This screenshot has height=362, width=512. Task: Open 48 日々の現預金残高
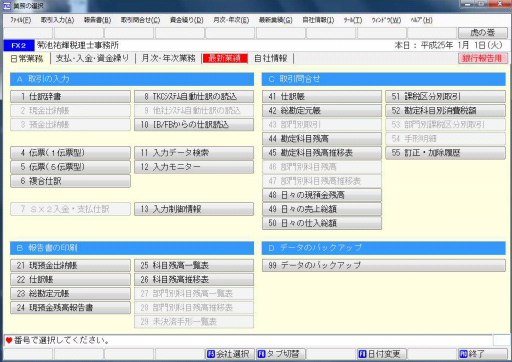click(322, 195)
